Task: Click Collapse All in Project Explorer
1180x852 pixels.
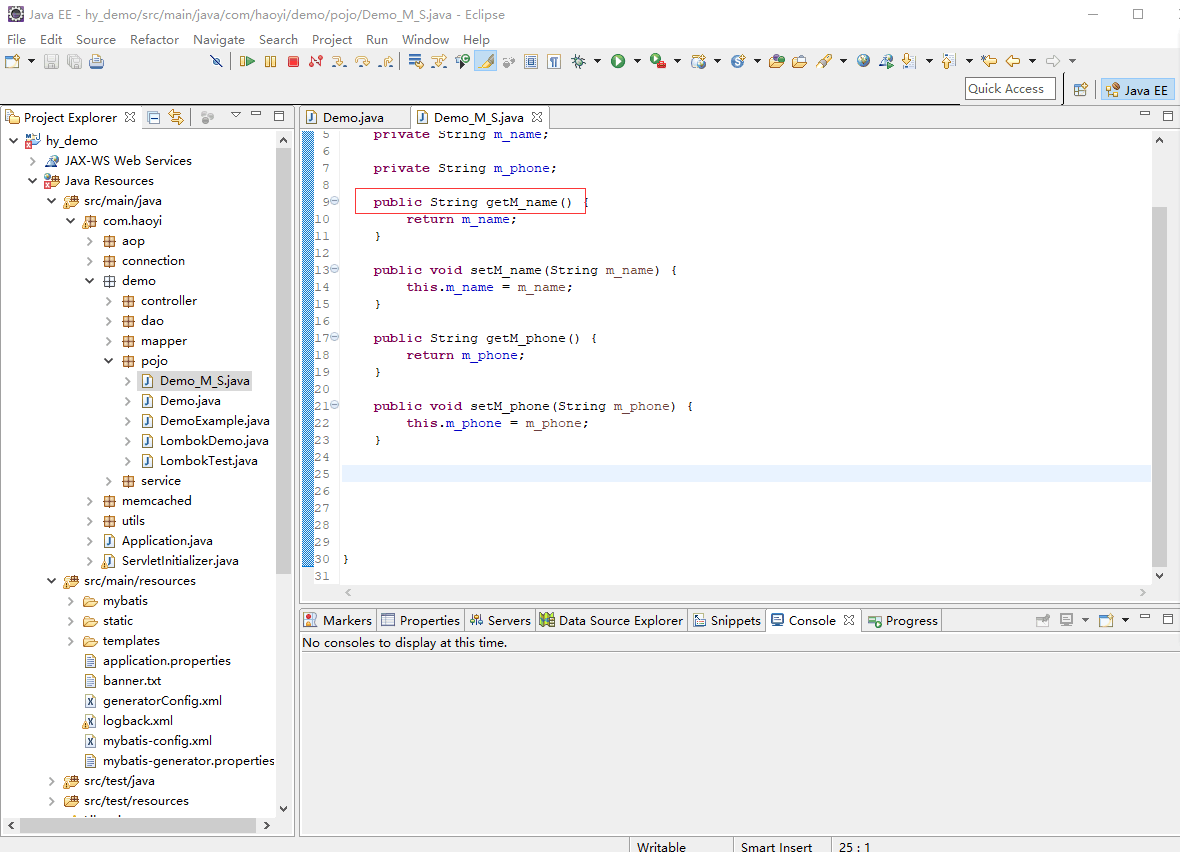Action: point(154,117)
